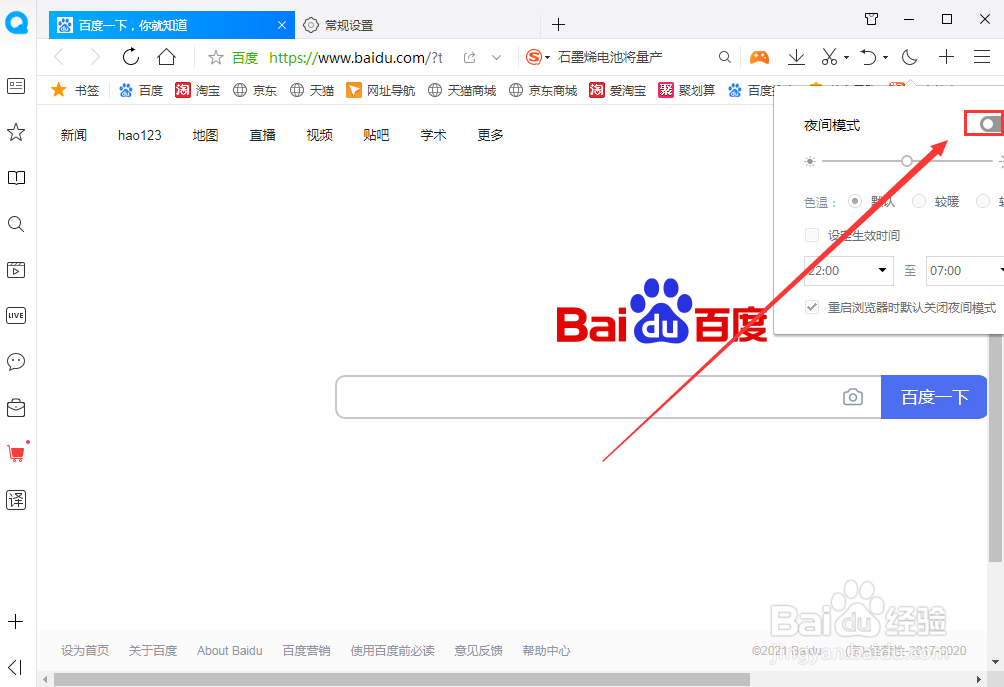The height and width of the screenshot is (687, 1004).
Task: Open downloads icon in toolbar
Action: [796, 57]
